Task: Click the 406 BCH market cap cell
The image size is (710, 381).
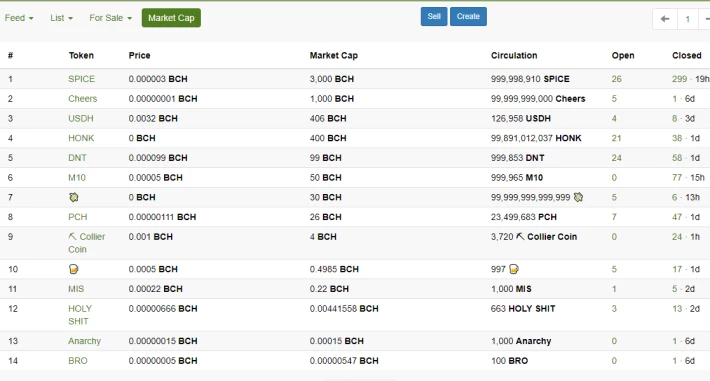Action: (328, 119)
